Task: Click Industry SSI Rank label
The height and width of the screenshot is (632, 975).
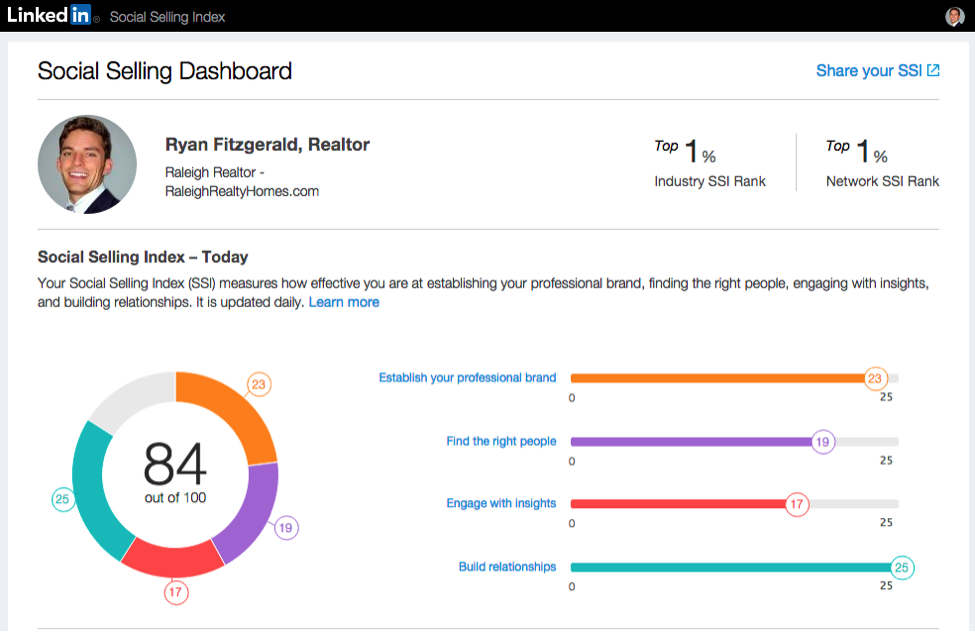Action: 710,182
